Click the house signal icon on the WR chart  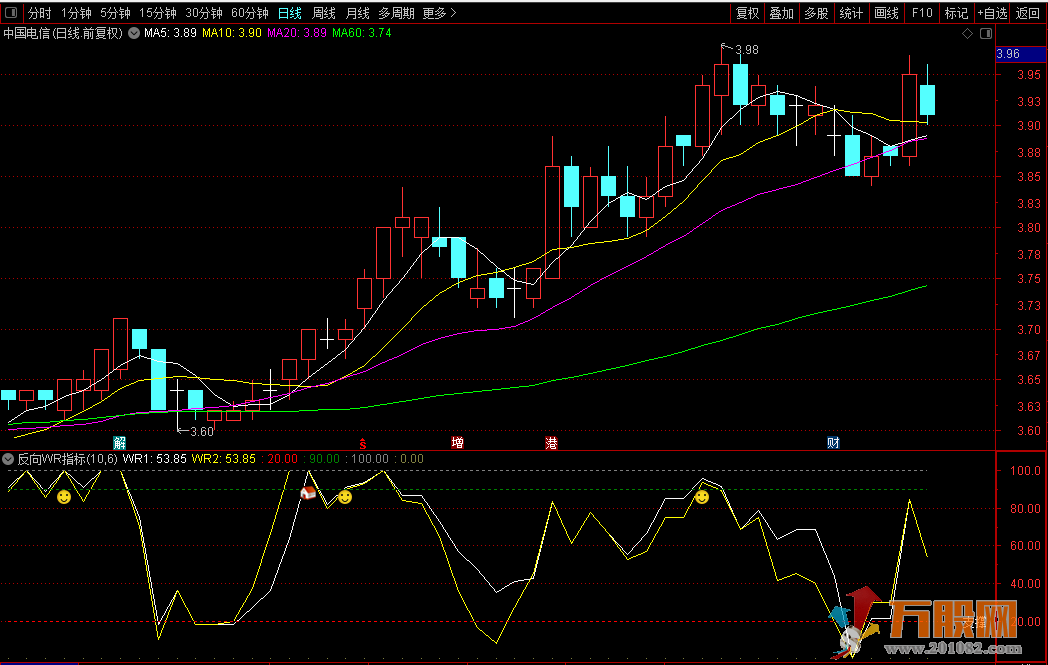(308, 493)
